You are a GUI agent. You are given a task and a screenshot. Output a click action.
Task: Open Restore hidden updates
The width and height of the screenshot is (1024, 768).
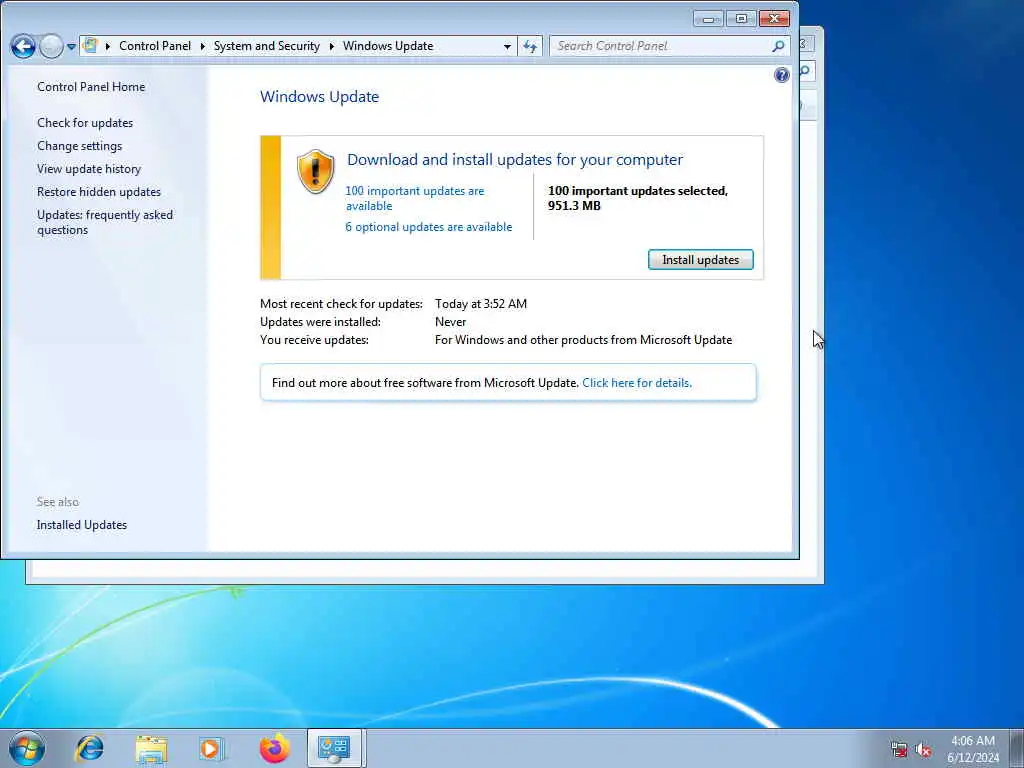coord(99,191)
